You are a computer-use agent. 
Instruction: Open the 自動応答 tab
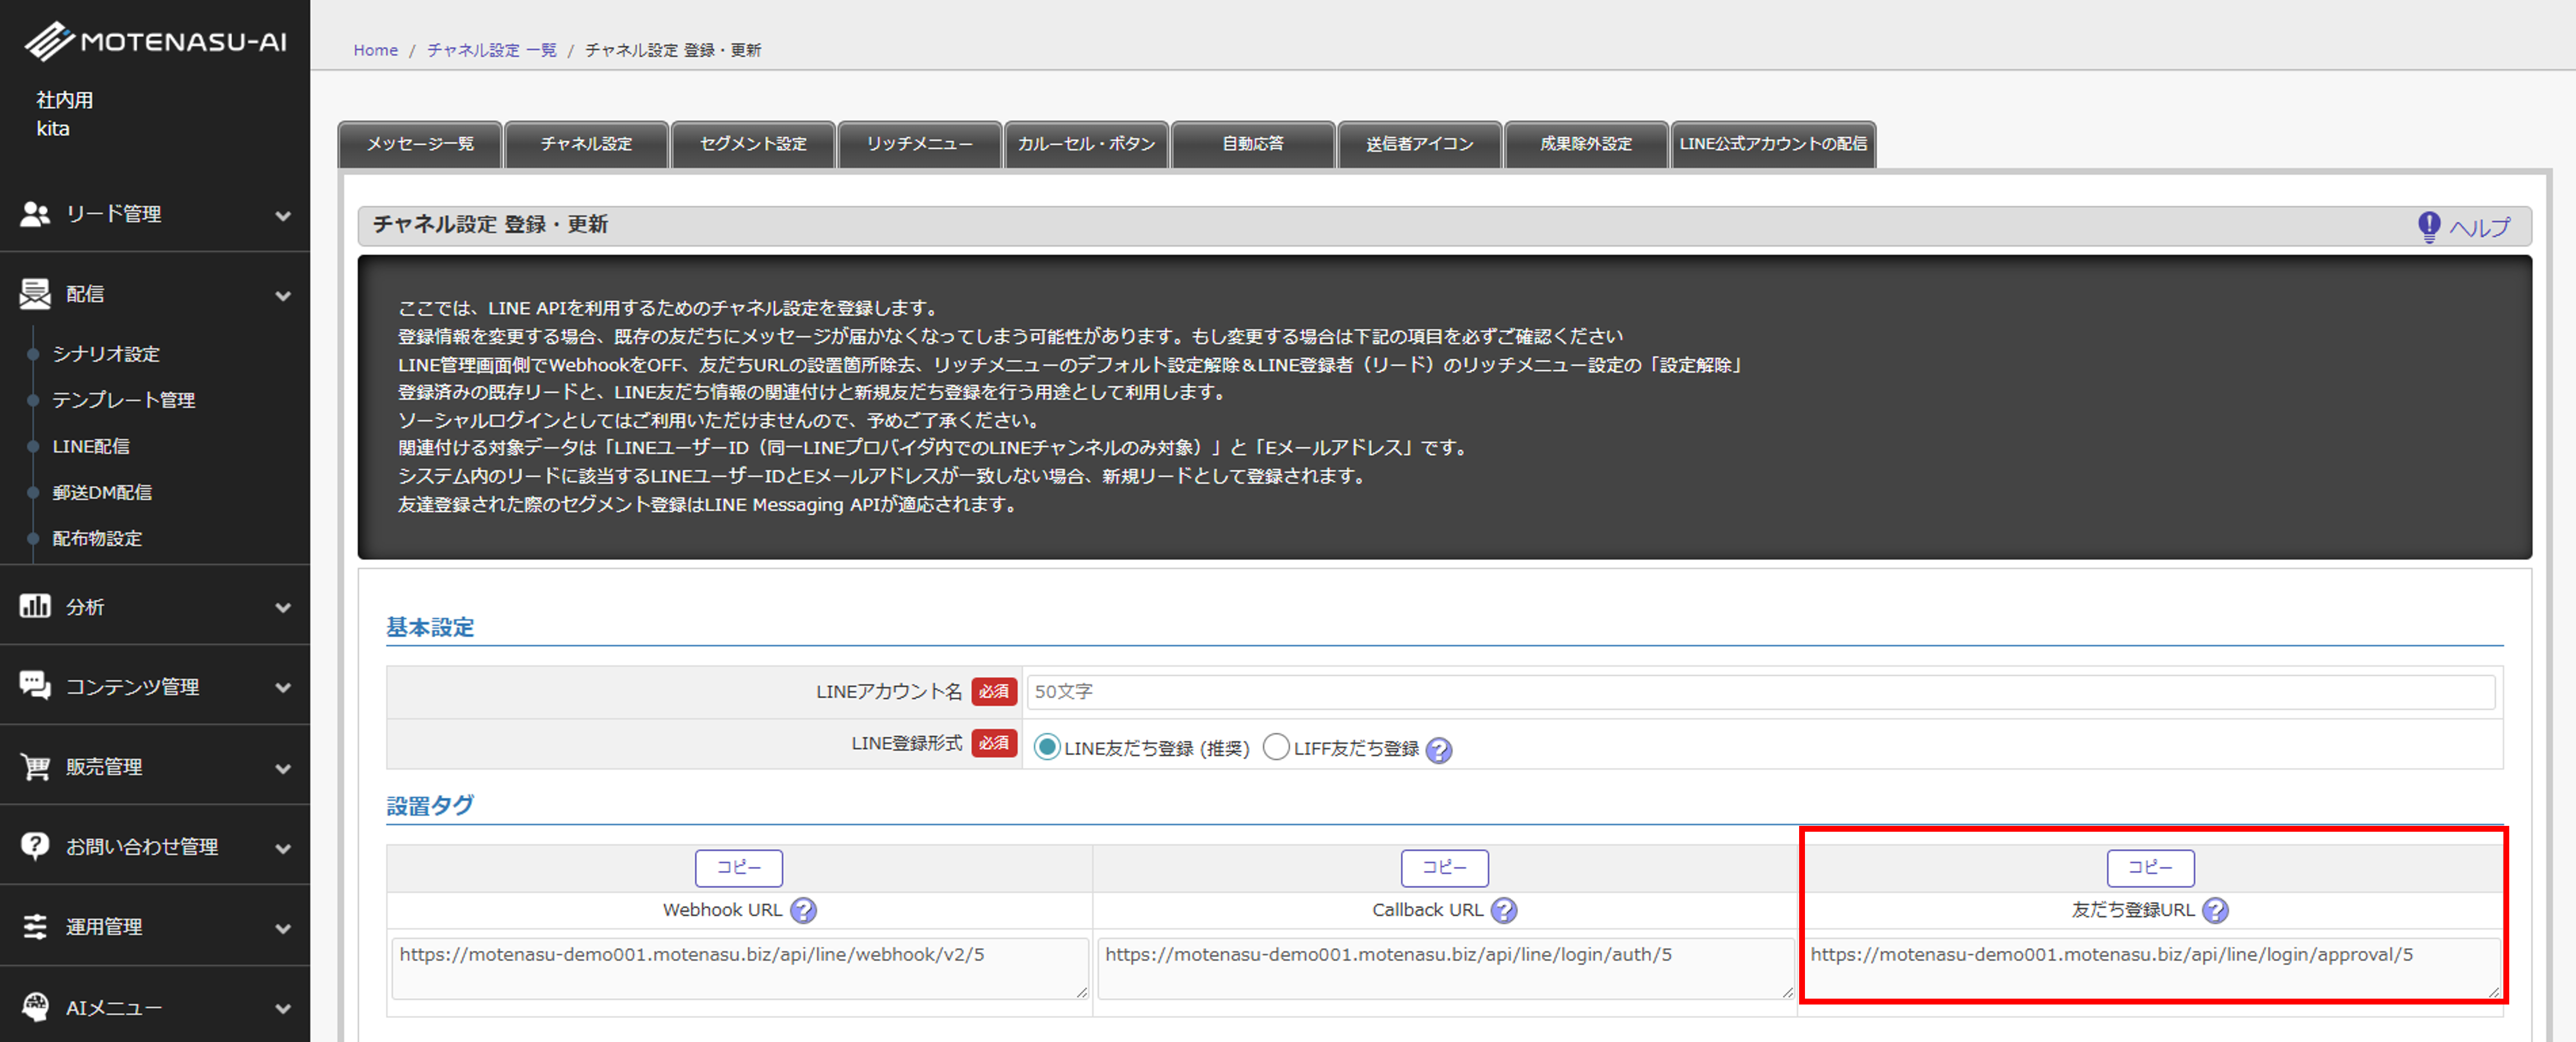1252,144
